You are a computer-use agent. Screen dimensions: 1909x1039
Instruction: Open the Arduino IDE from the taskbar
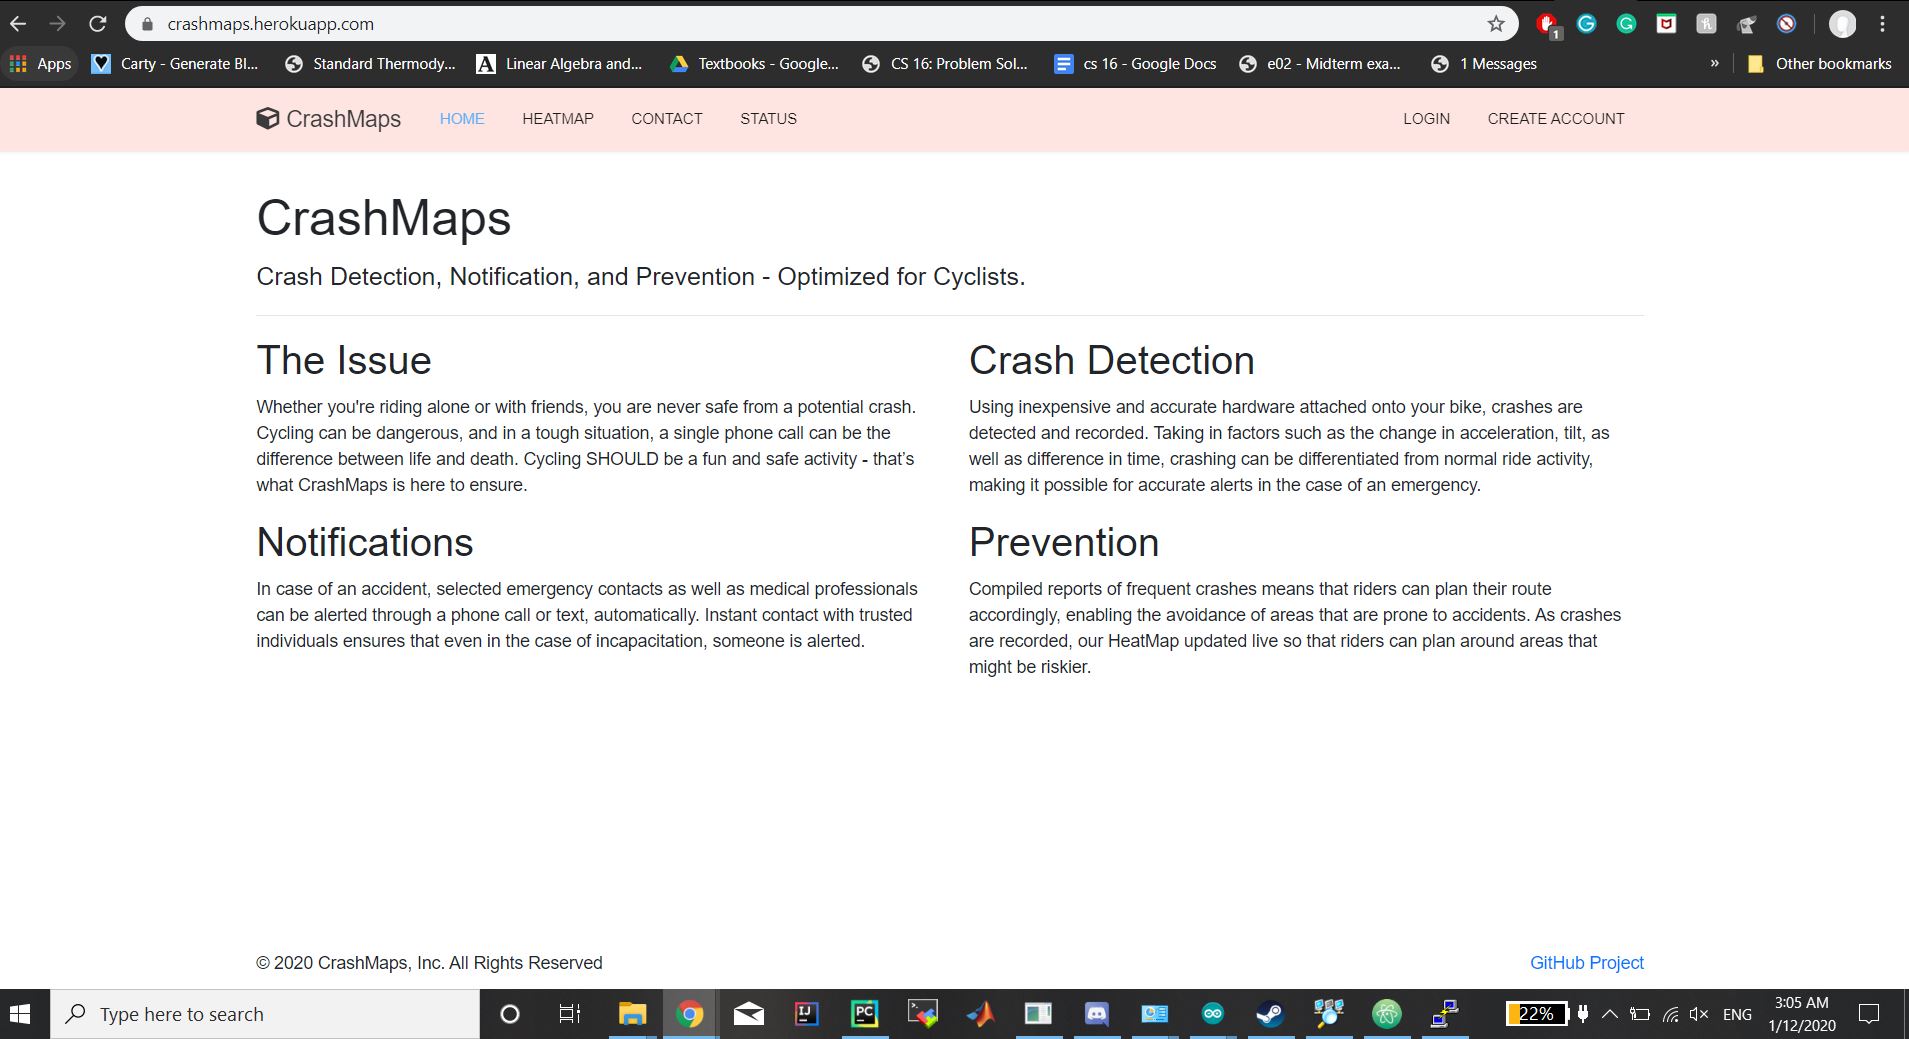tap(1212, 1014)
